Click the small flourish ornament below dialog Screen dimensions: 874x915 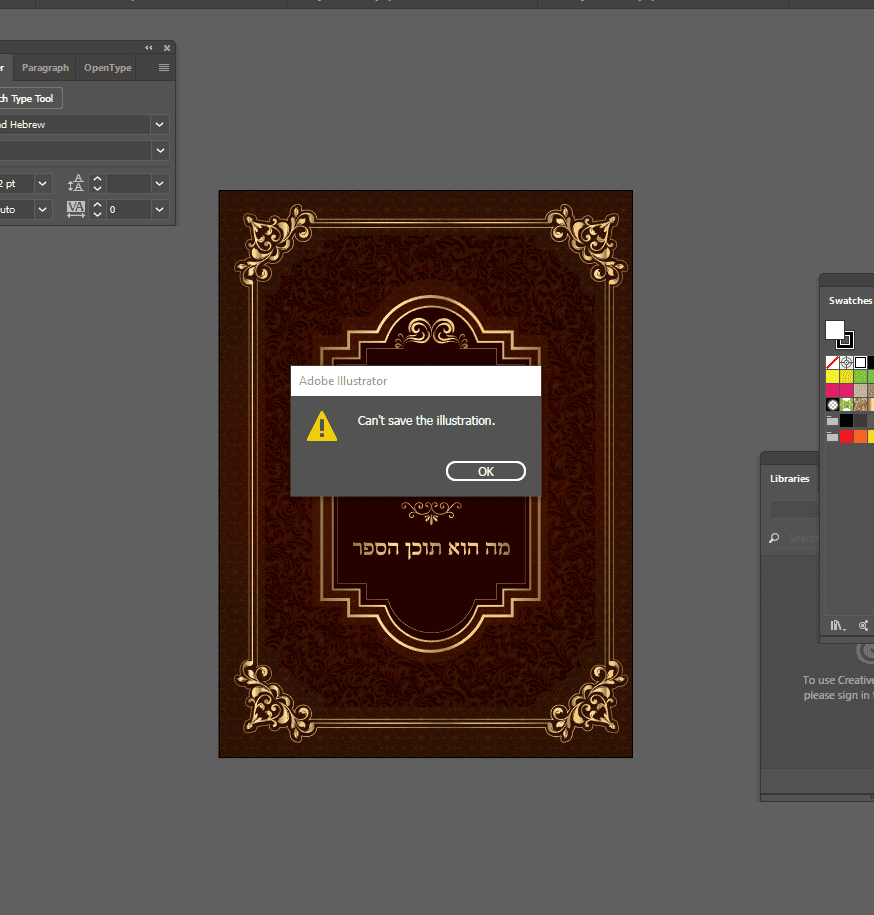(x=431, y=512)
